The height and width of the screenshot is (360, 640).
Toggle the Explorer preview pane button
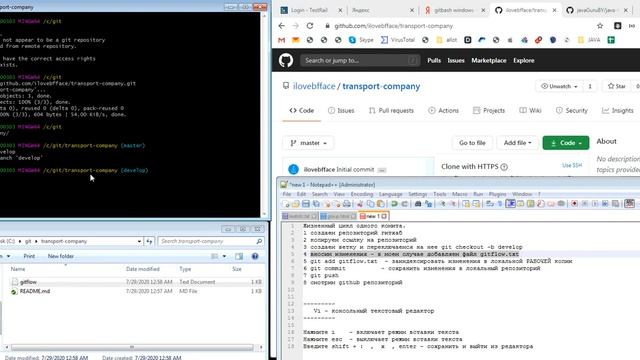(x=239, y=256)
